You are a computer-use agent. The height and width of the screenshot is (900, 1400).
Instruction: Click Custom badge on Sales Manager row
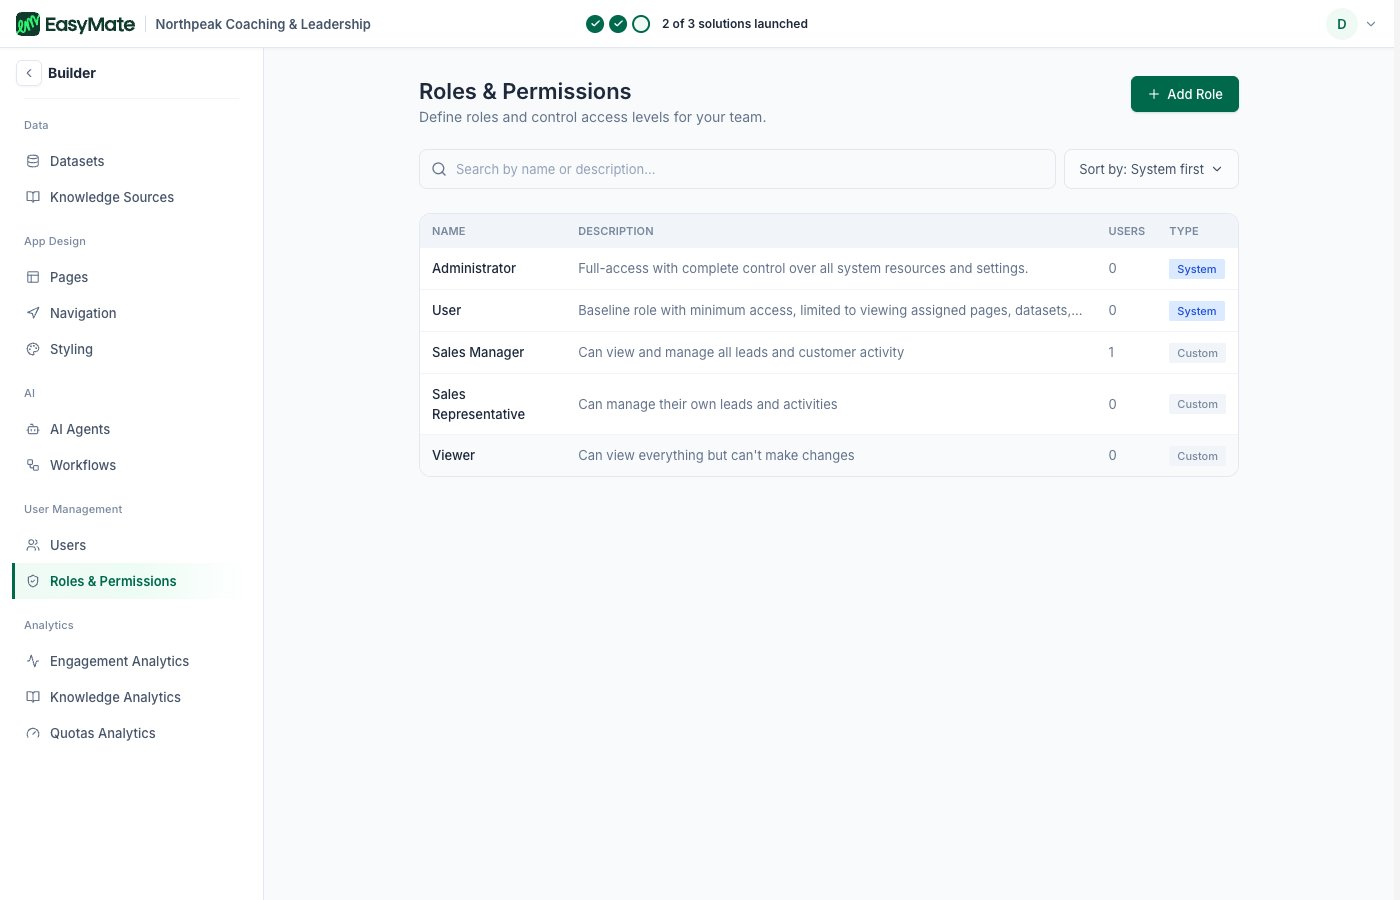click(x=1197, y=353)
